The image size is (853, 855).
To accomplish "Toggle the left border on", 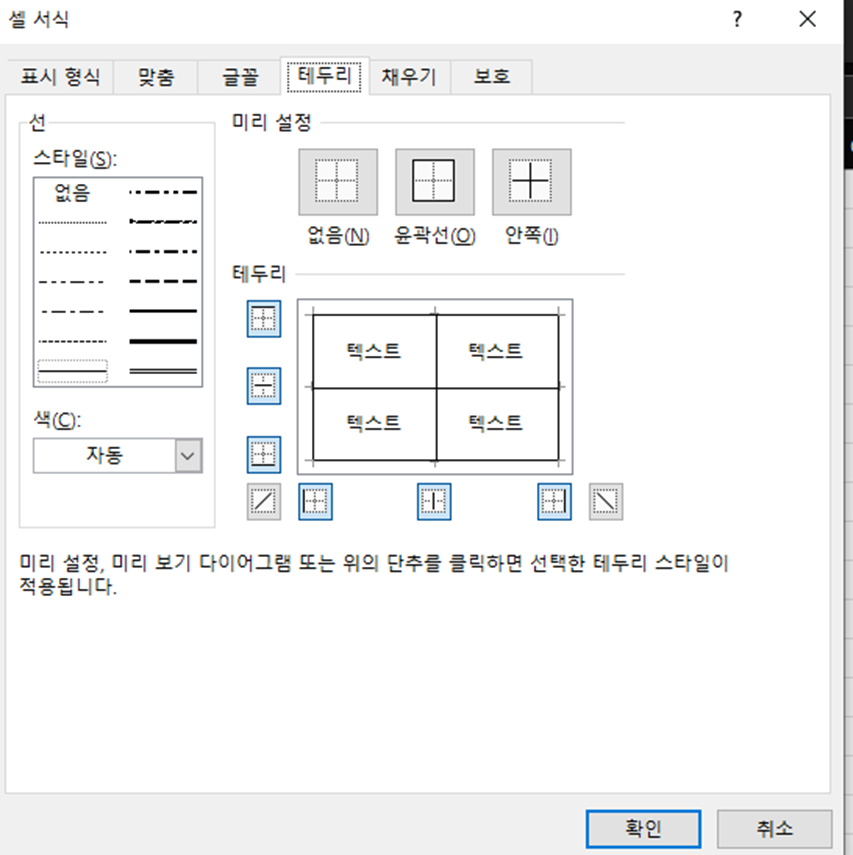I will (x=315, y=502).
